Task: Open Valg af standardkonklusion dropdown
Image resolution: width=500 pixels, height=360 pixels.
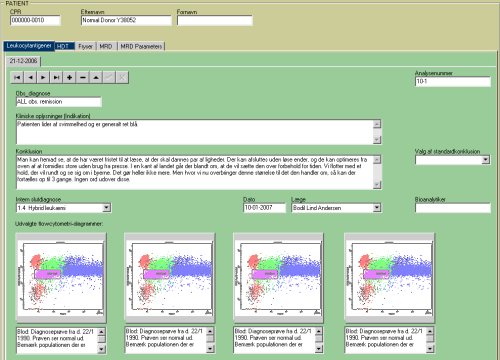Action: tap(486, 160)
